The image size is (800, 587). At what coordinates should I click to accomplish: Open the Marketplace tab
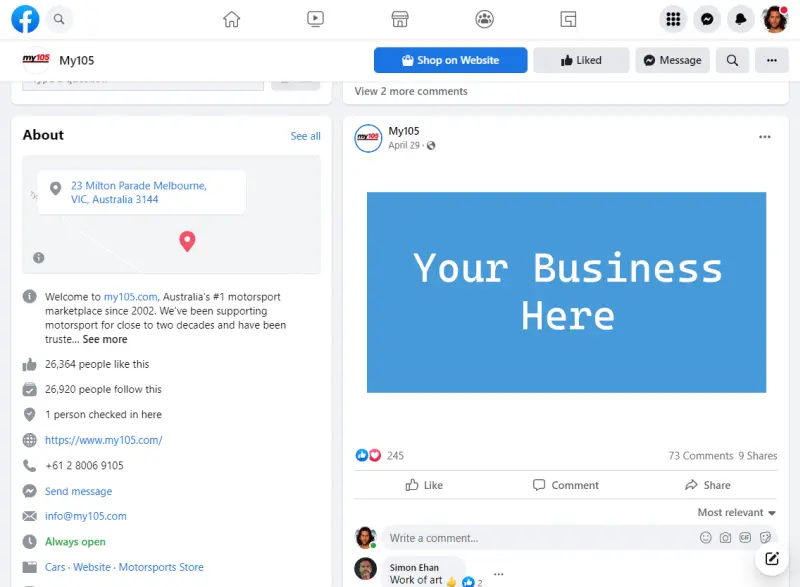pyautogui.click(x=400, y=19)
